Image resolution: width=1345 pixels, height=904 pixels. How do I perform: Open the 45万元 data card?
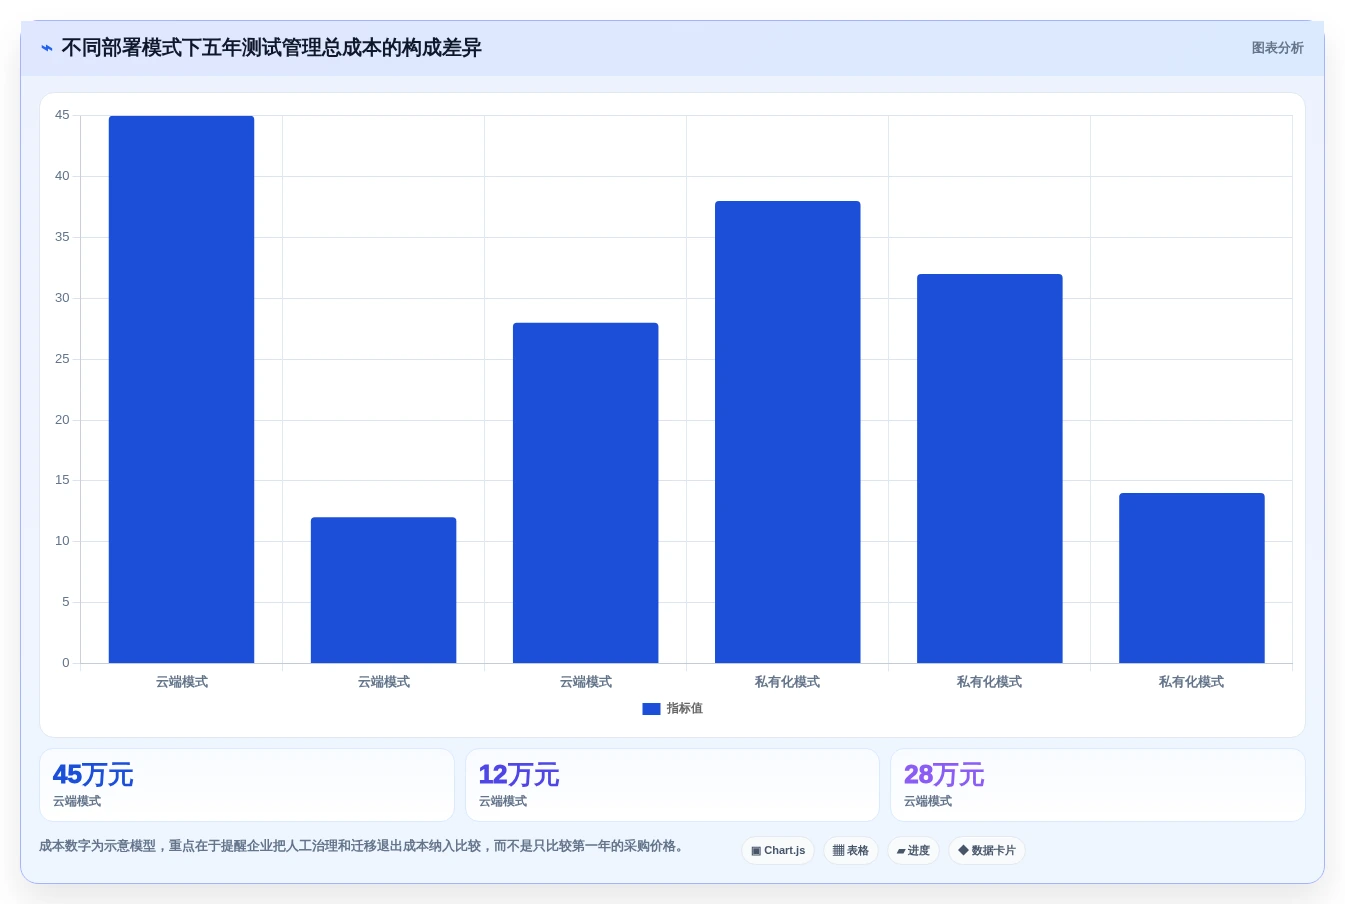[247, 785]
